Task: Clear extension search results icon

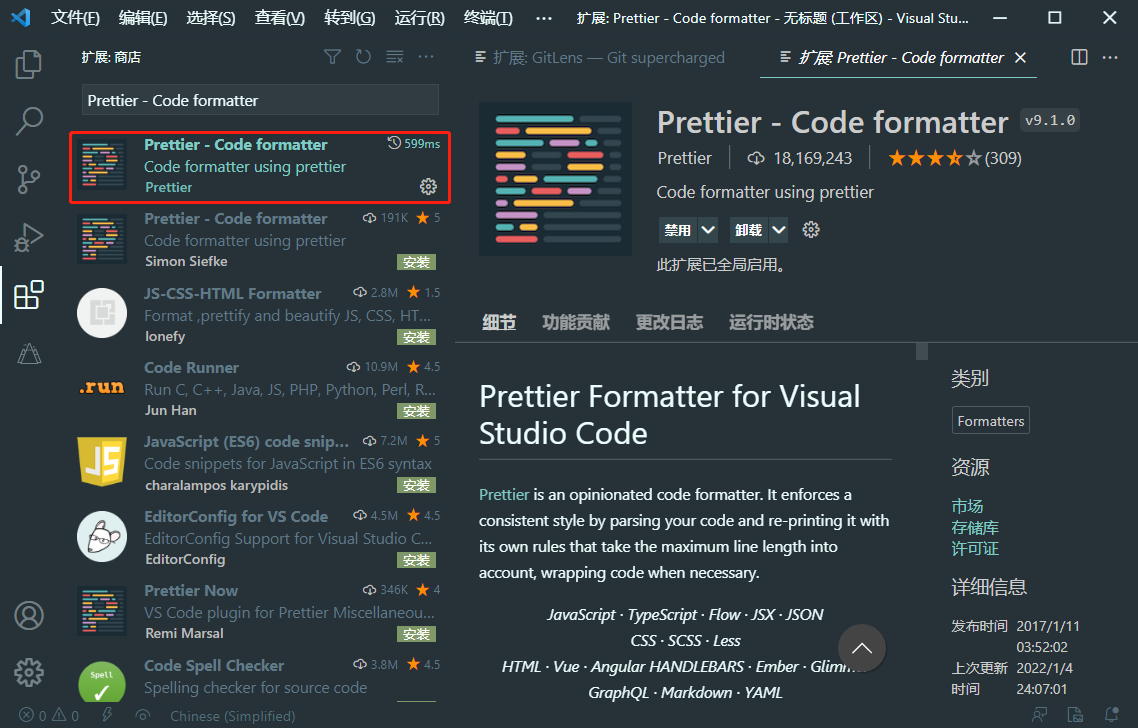Action: point(394,57)
